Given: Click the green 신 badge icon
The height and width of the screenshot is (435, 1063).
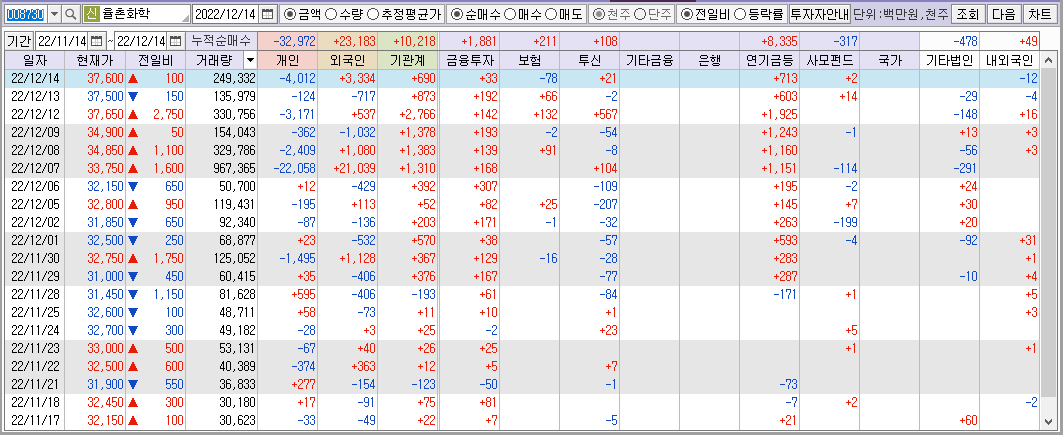Looking at the screenshot, I should [x=92, y=14].
